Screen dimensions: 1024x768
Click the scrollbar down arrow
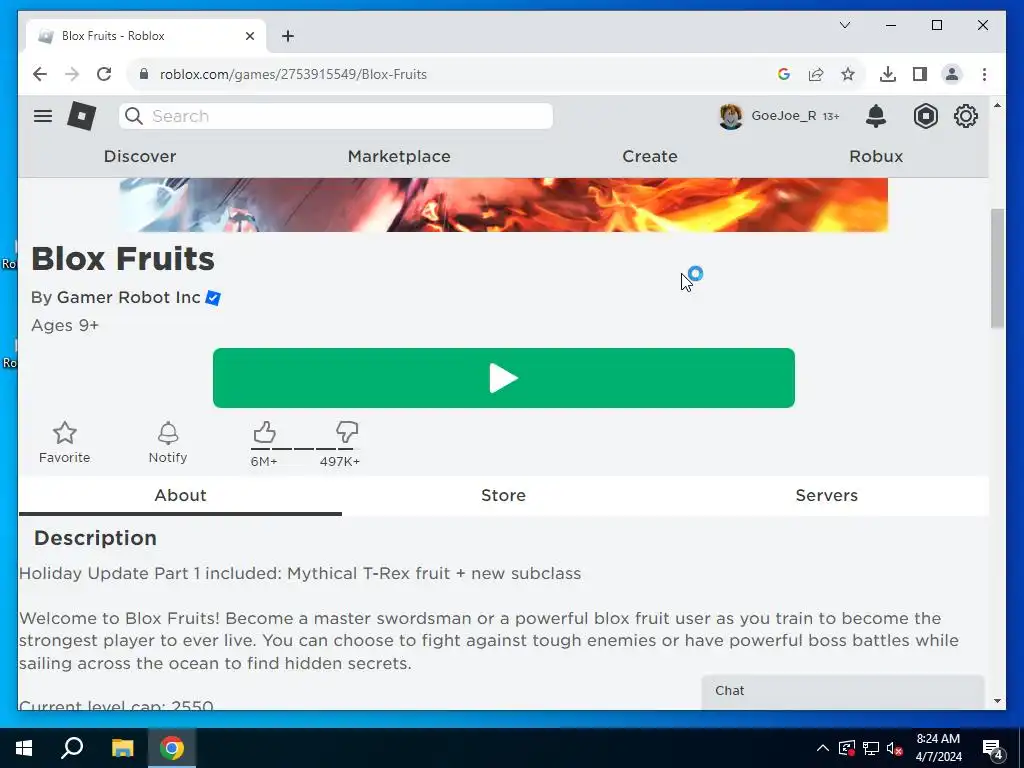[997, 701]
